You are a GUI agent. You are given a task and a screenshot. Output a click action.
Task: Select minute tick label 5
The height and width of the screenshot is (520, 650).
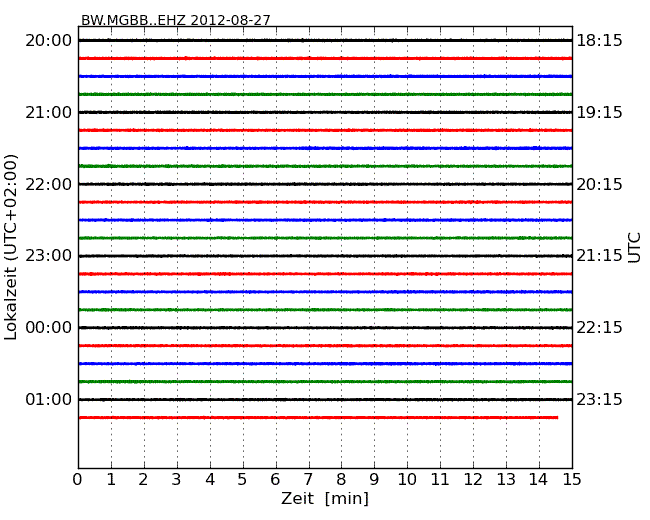(x=243, y=479)
